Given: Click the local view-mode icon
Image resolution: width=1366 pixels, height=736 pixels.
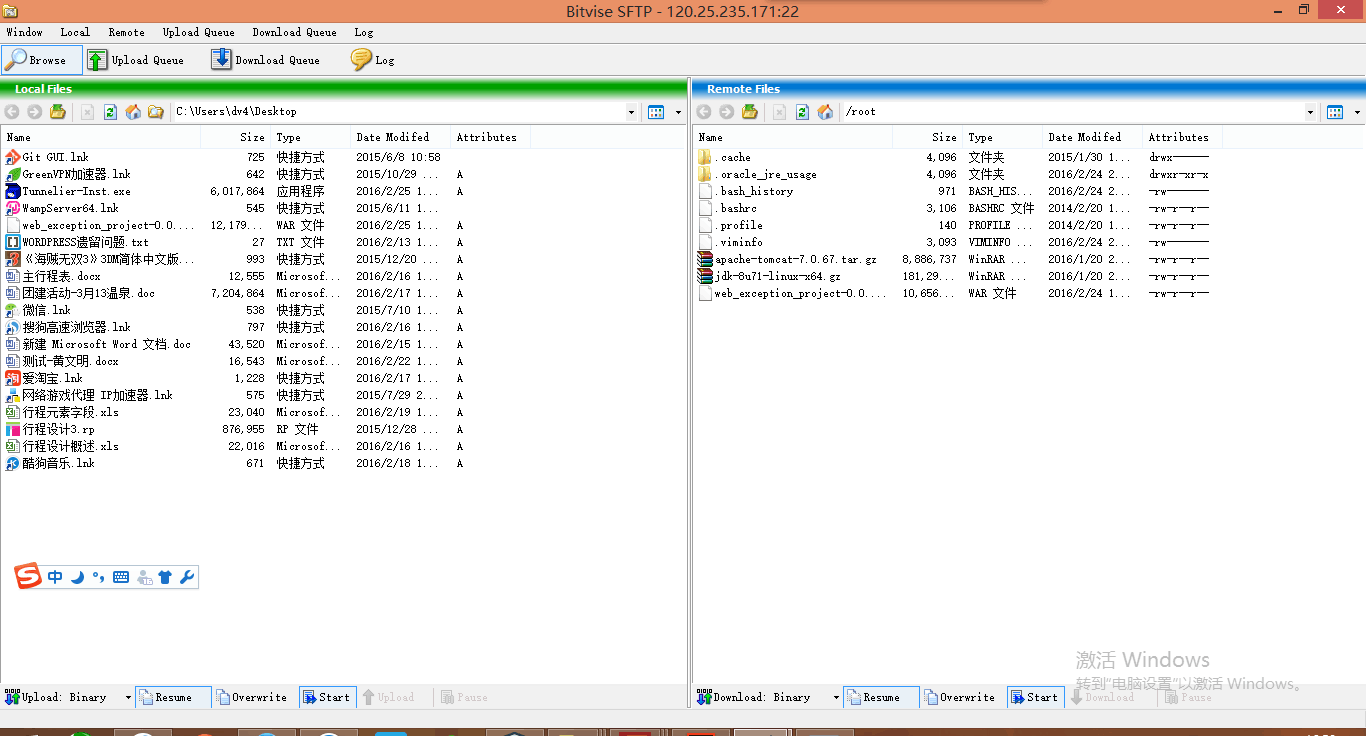Looking at the screenshot, I should pyautogui.click(x=656, y=112).
